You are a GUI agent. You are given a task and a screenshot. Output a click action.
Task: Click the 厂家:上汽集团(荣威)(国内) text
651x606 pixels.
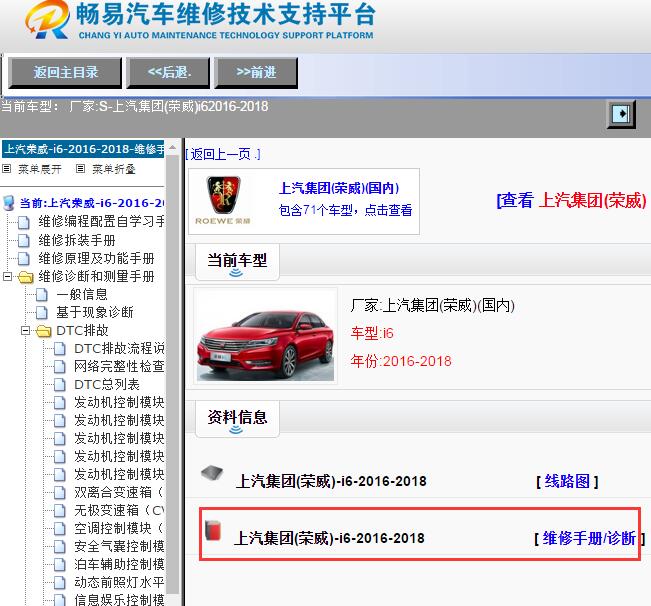coord(433,305)
